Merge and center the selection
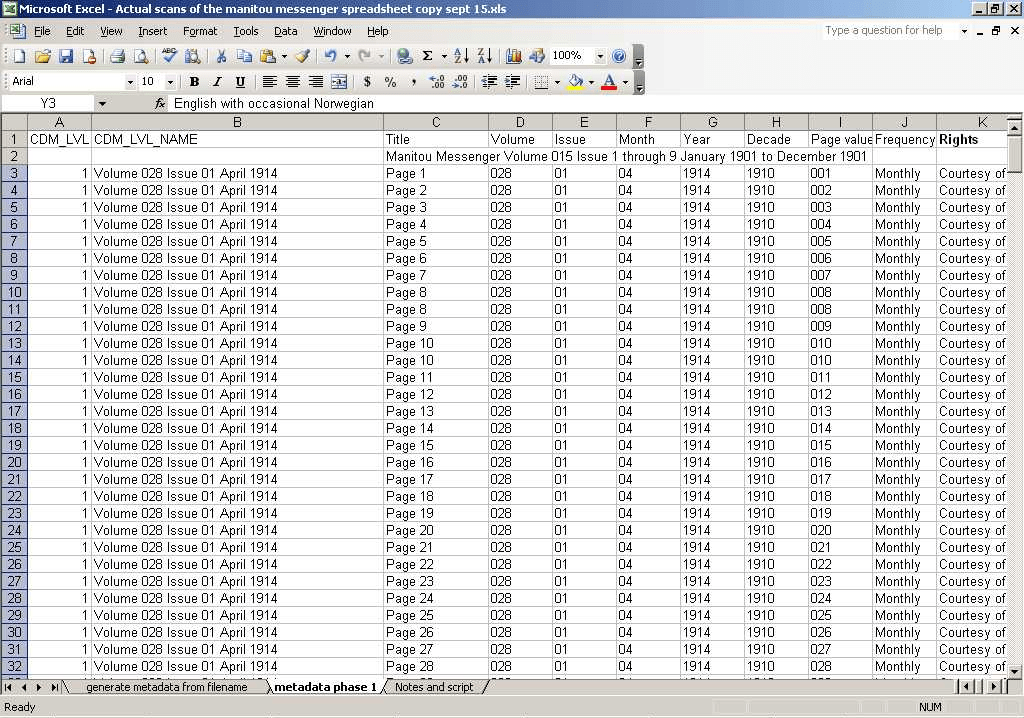 pos(338,81)
